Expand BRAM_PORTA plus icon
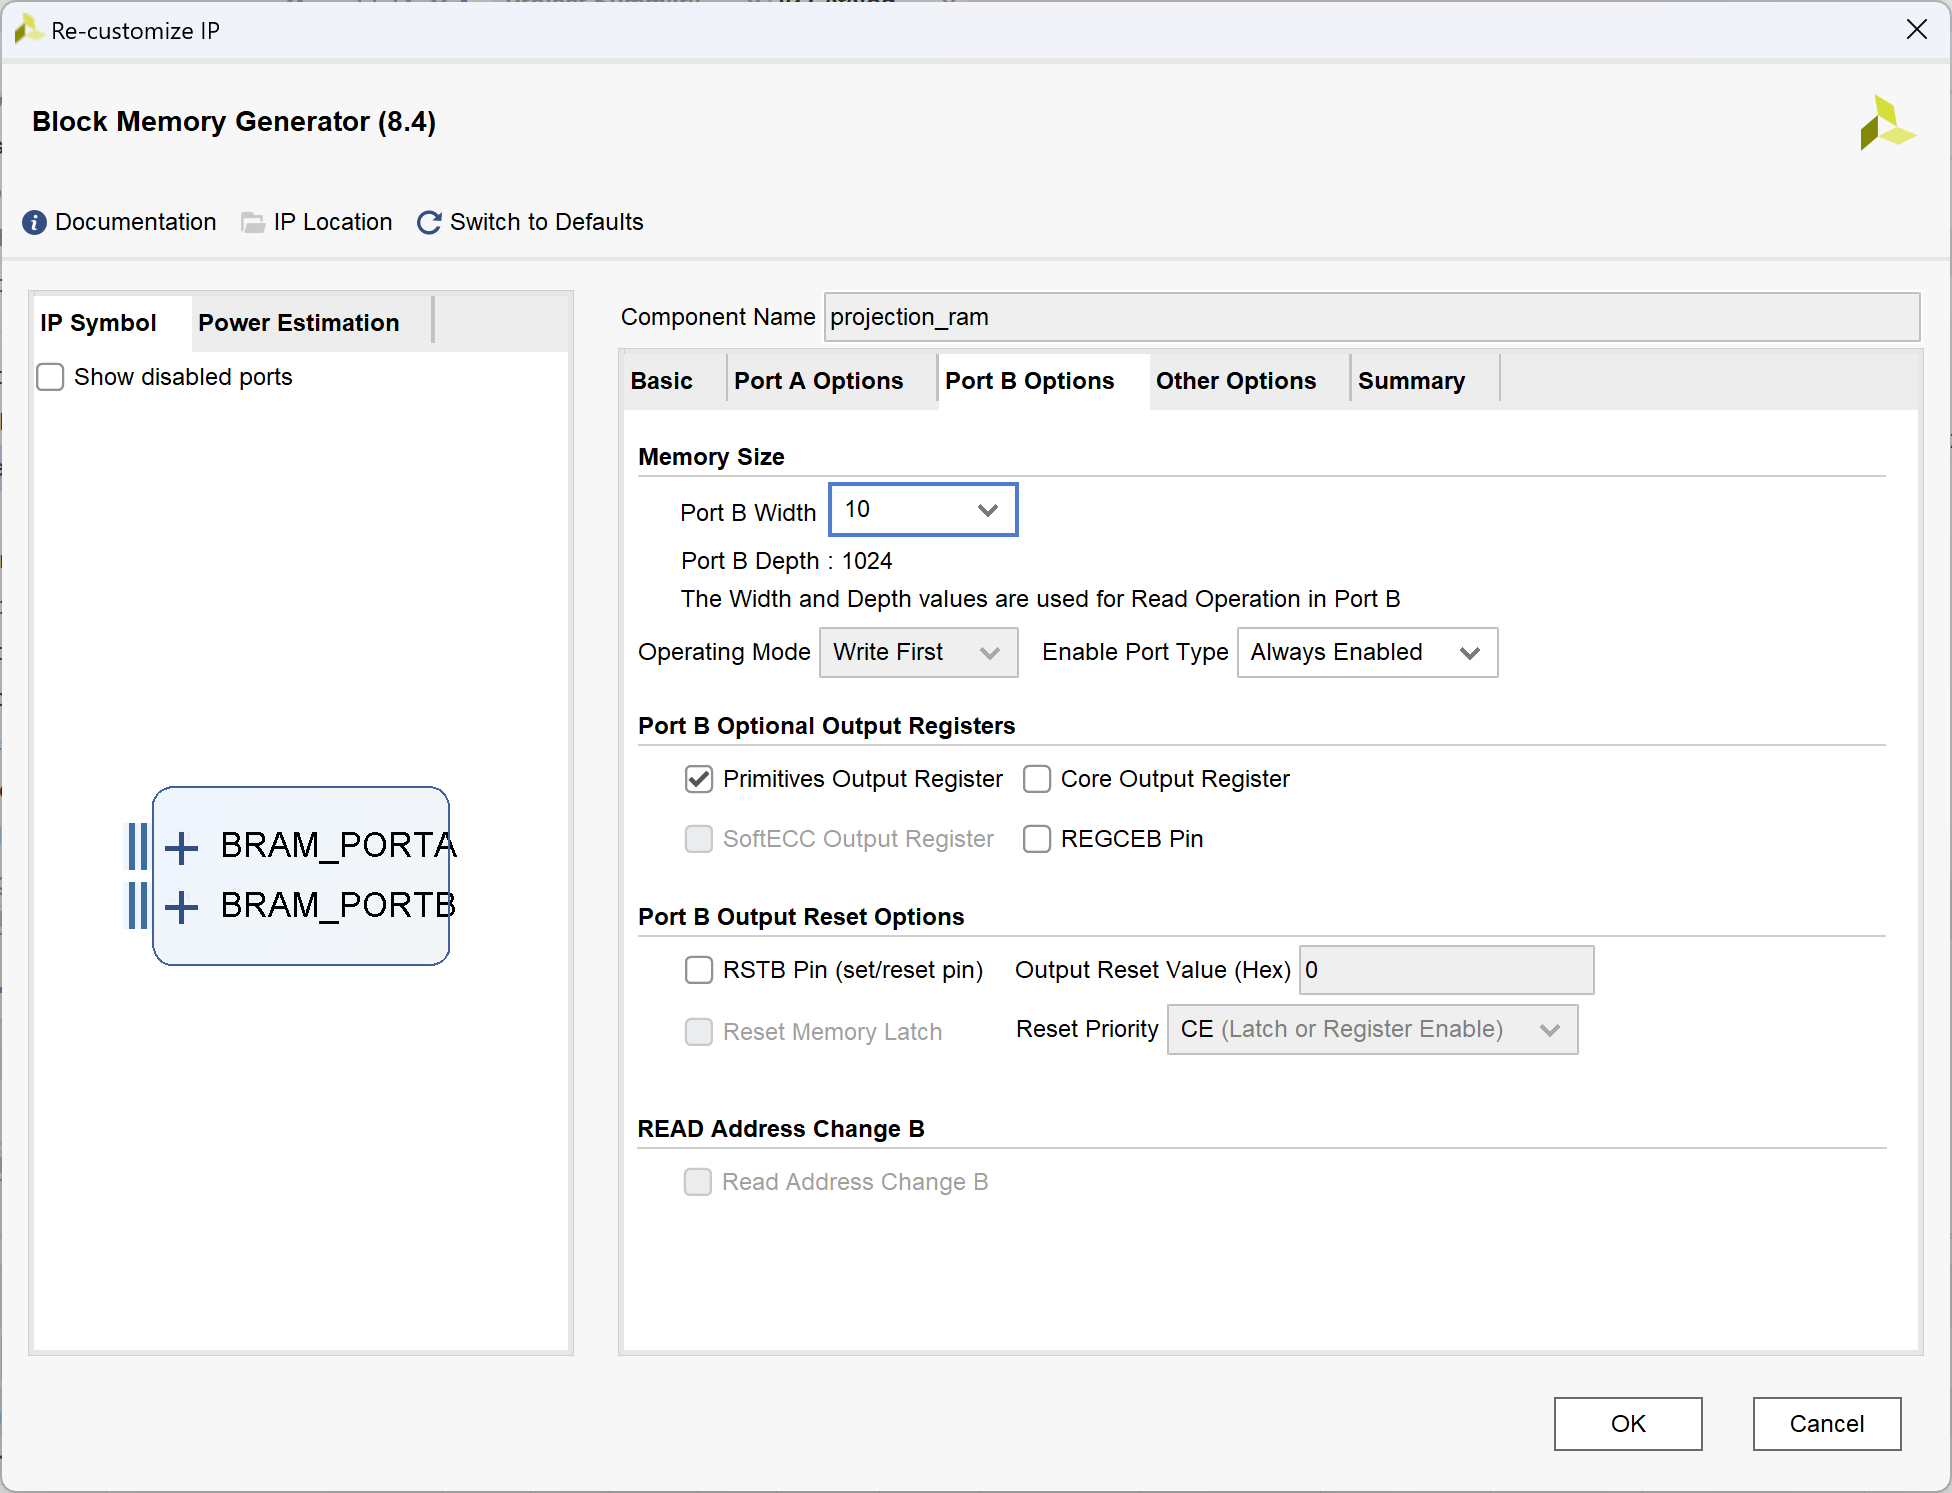This screenshot has width=1952, height=1493. [181, 848]
